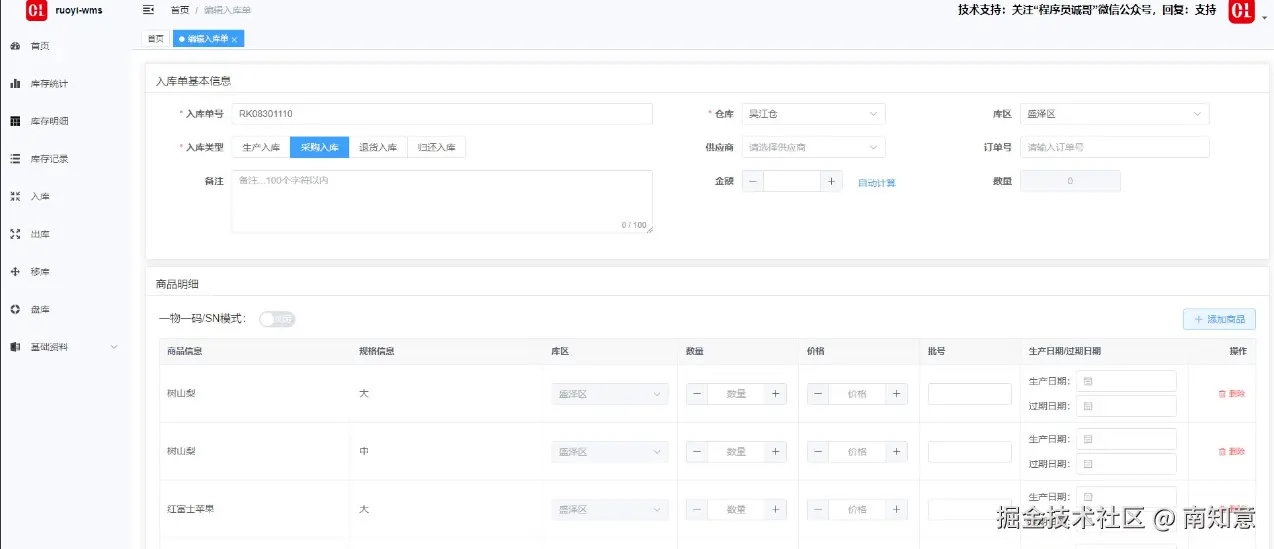Click the 入库 sidebar icon

coord(15,197)
